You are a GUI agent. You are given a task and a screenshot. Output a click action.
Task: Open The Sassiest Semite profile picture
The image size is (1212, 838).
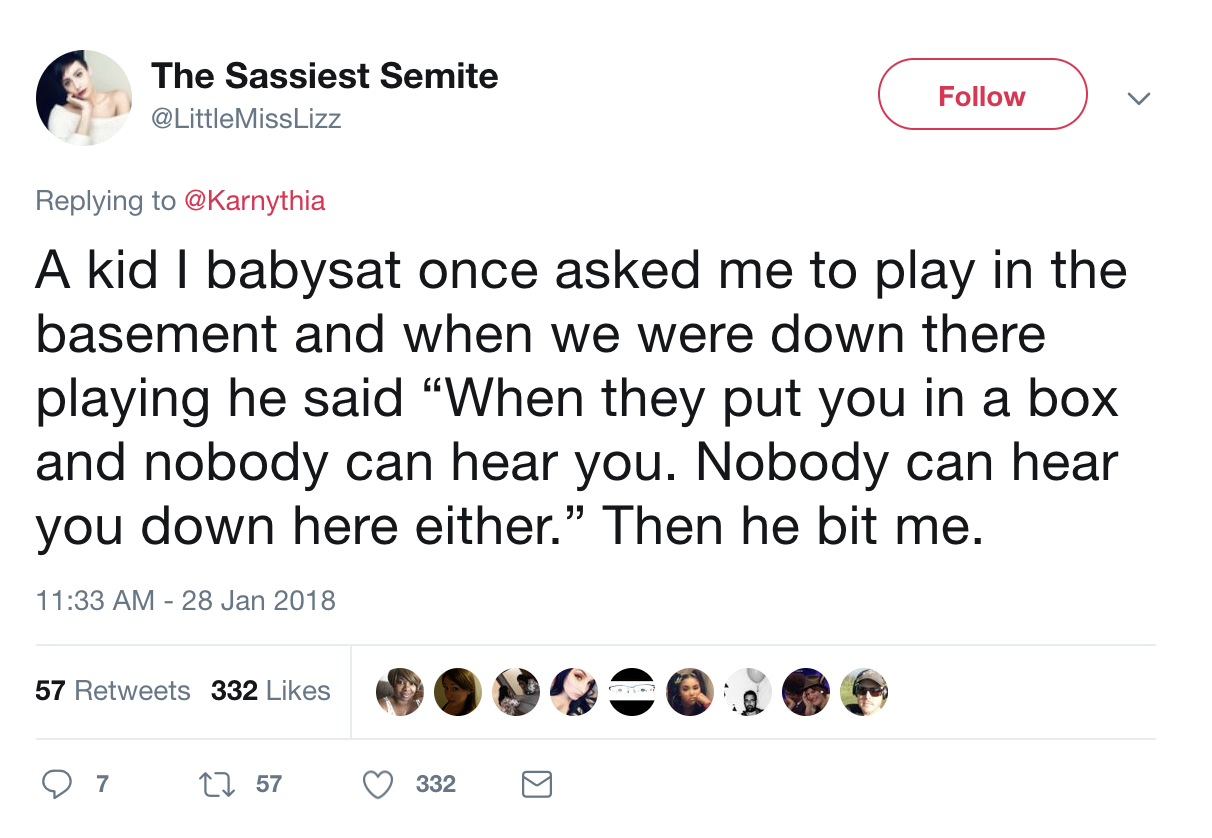coord(84,98)
